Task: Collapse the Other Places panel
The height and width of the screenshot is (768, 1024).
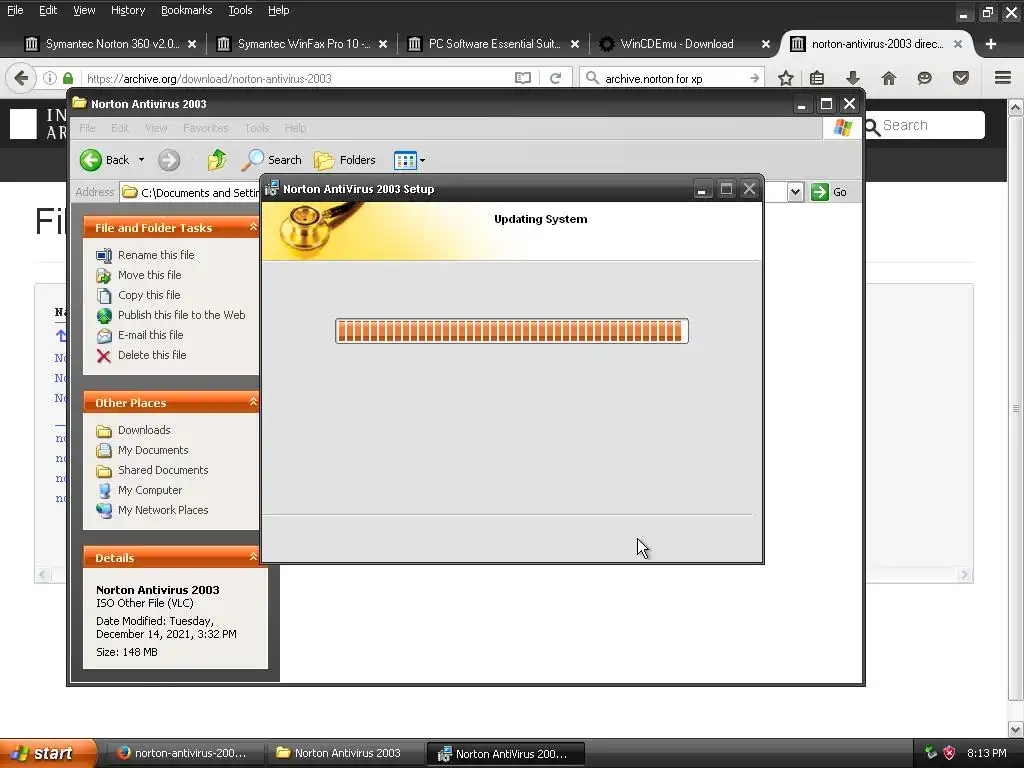Action: coord(253,402)
